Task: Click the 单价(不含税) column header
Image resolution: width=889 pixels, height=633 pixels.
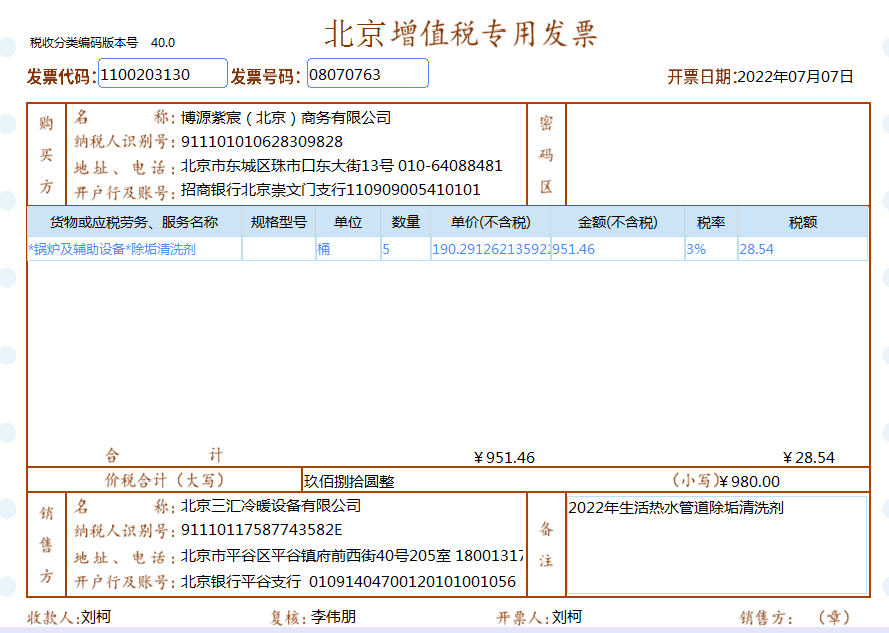Action: 490,222
